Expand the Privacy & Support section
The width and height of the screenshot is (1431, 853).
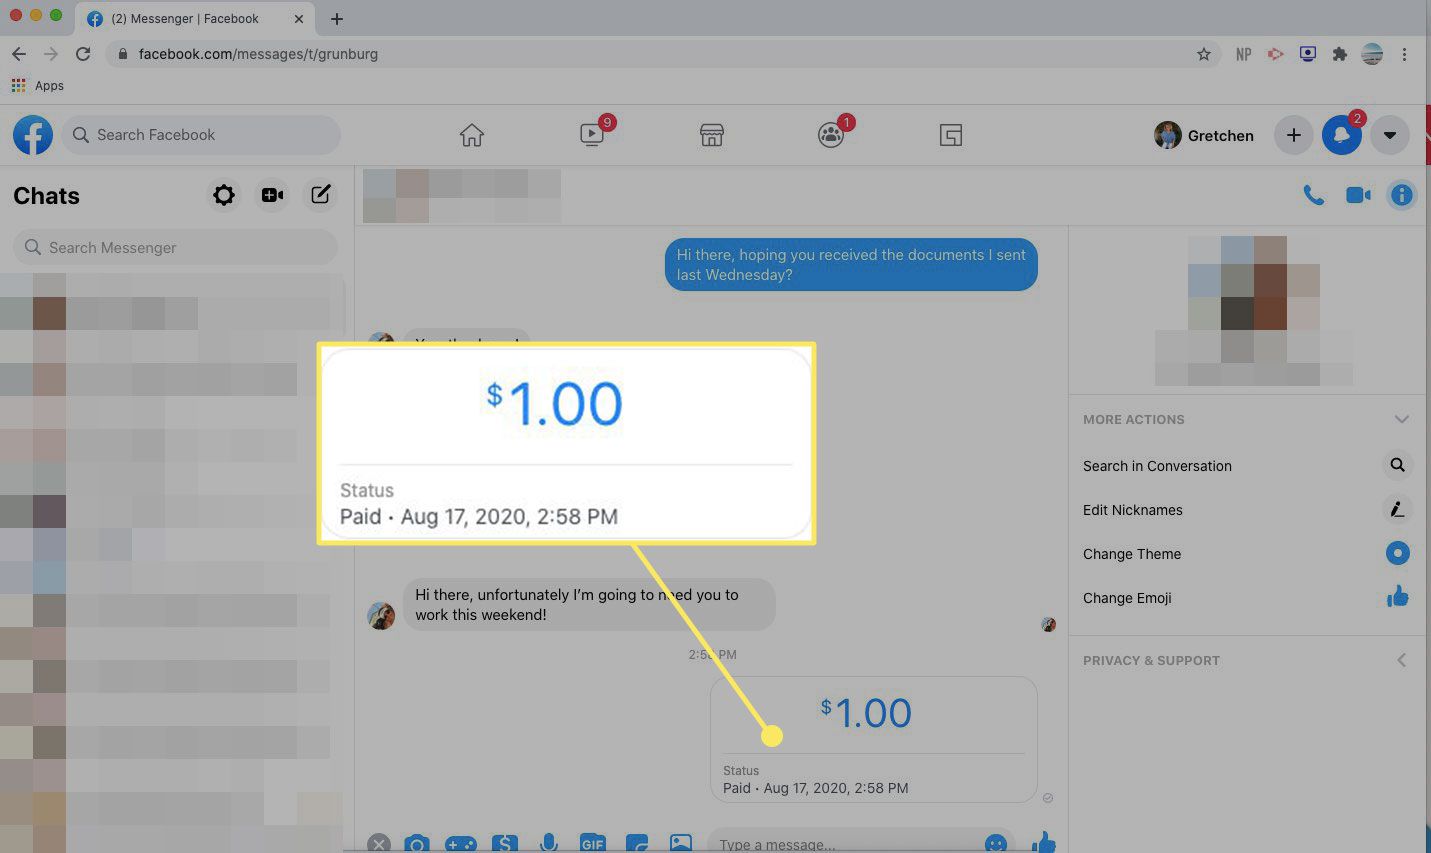[x=1401, y=660]
